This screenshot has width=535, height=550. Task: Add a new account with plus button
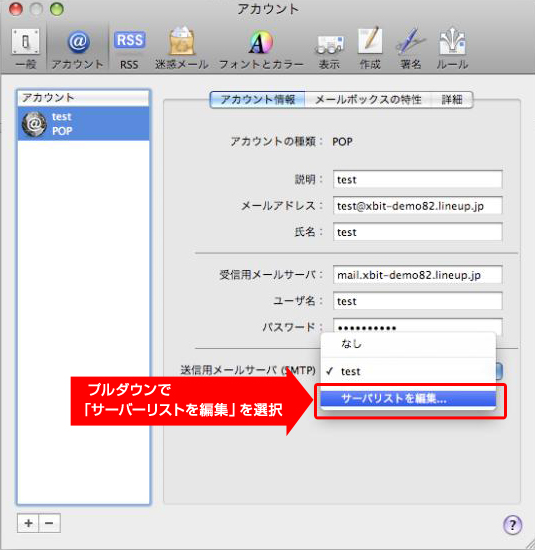(28, 523)
